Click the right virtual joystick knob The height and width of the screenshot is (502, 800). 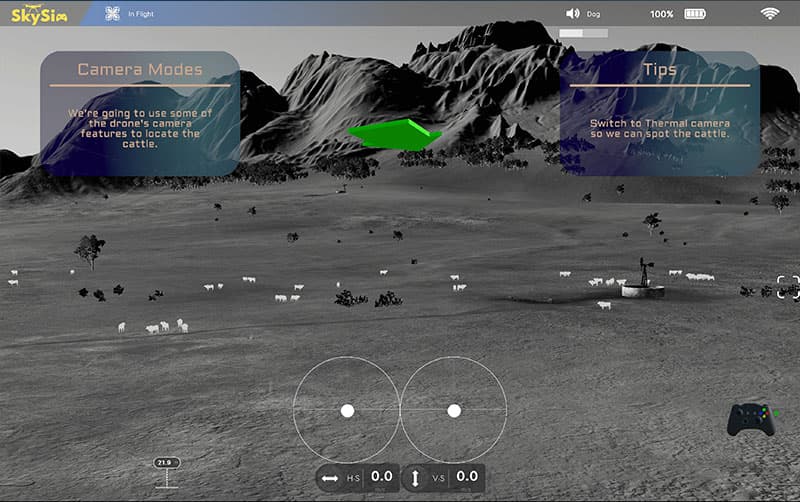454,410
